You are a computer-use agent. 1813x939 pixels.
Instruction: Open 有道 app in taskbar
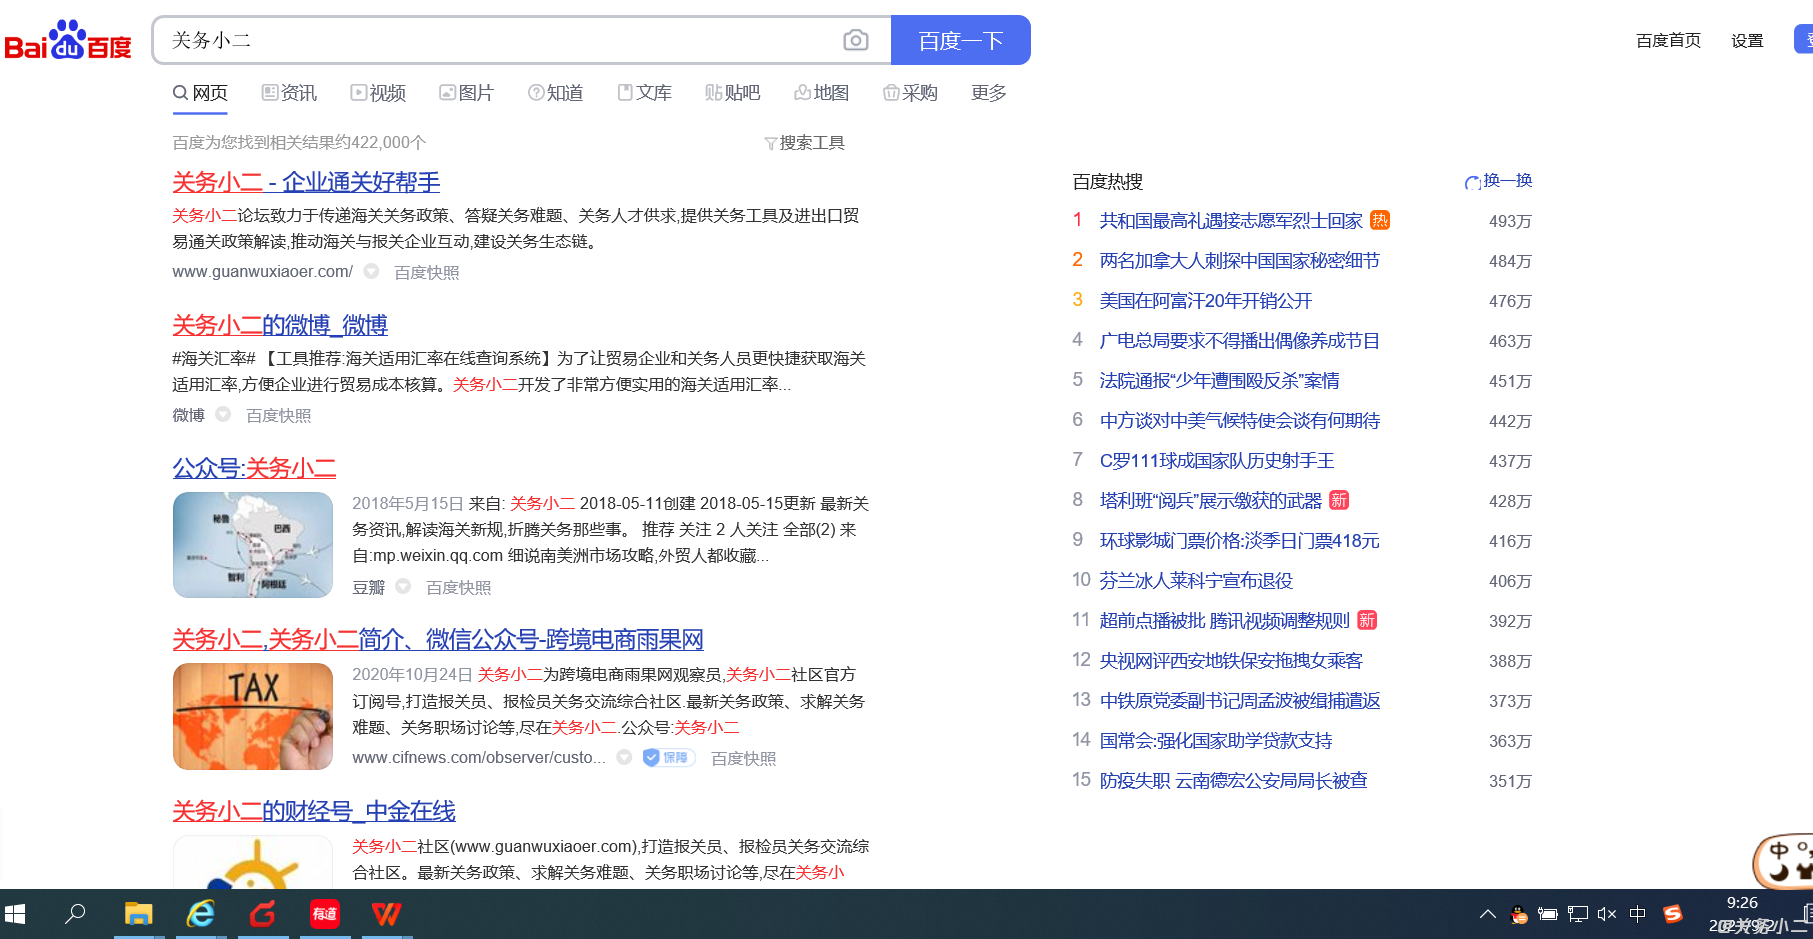[x=325, y=914]
